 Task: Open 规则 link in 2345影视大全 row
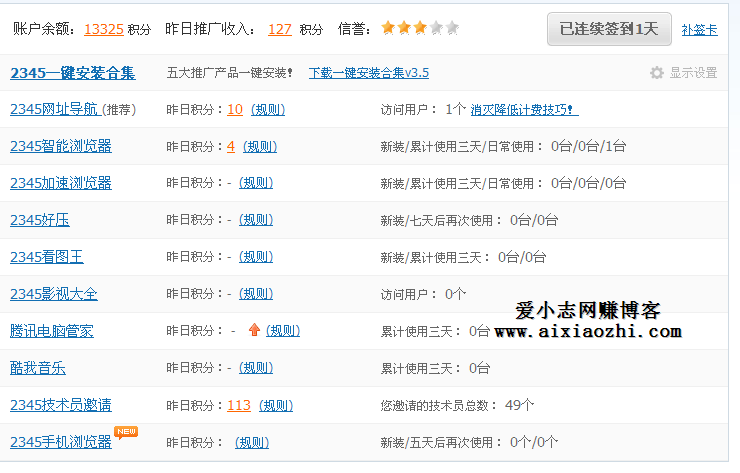(x=256, y=294)
